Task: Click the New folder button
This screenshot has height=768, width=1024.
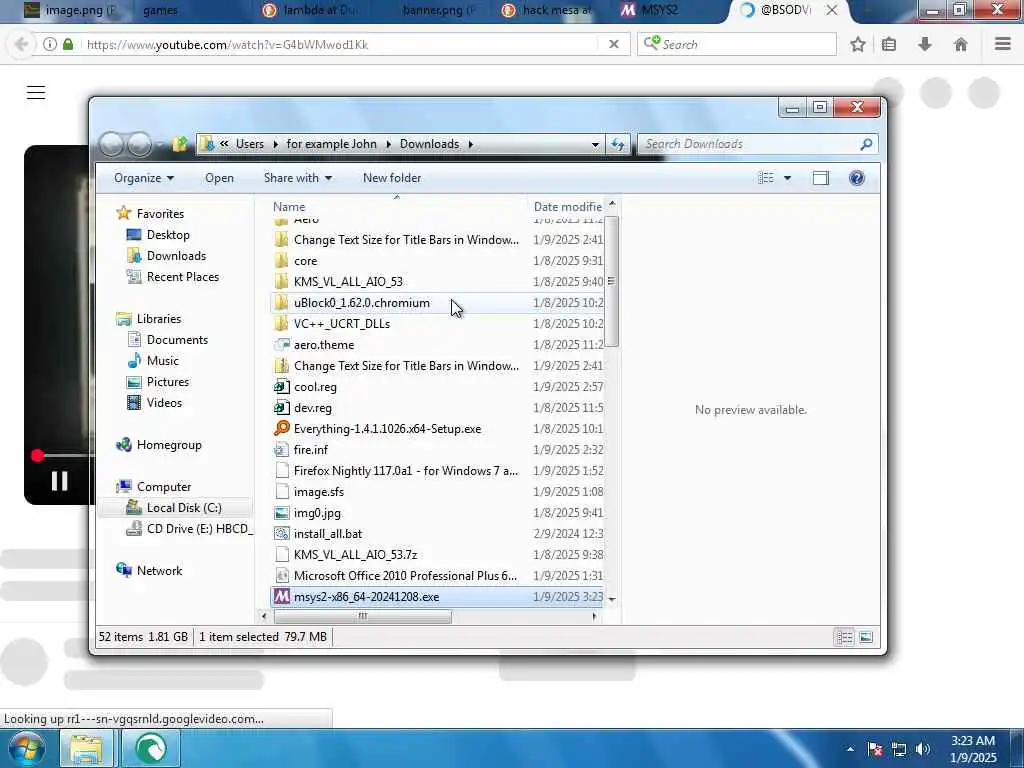Action: [x=392, y=178]
